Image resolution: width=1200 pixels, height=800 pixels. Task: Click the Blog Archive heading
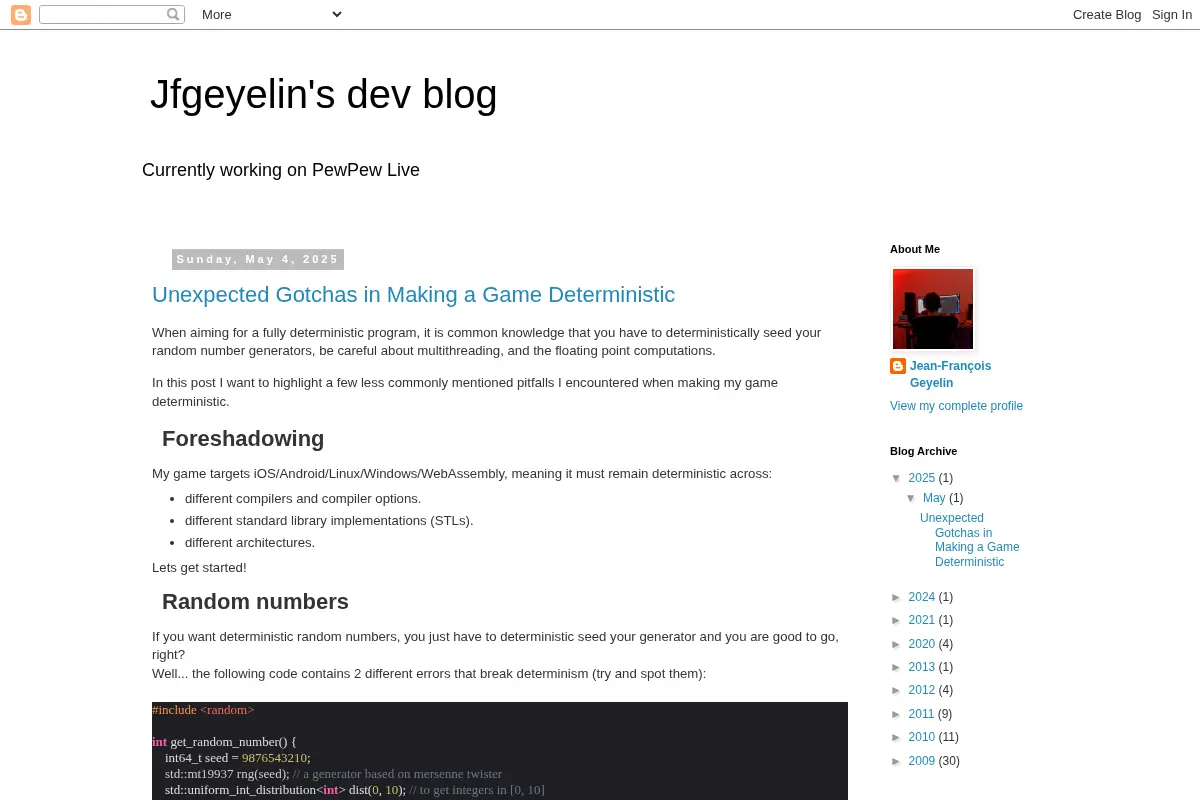pyautogui.click(x=923, y=451)
